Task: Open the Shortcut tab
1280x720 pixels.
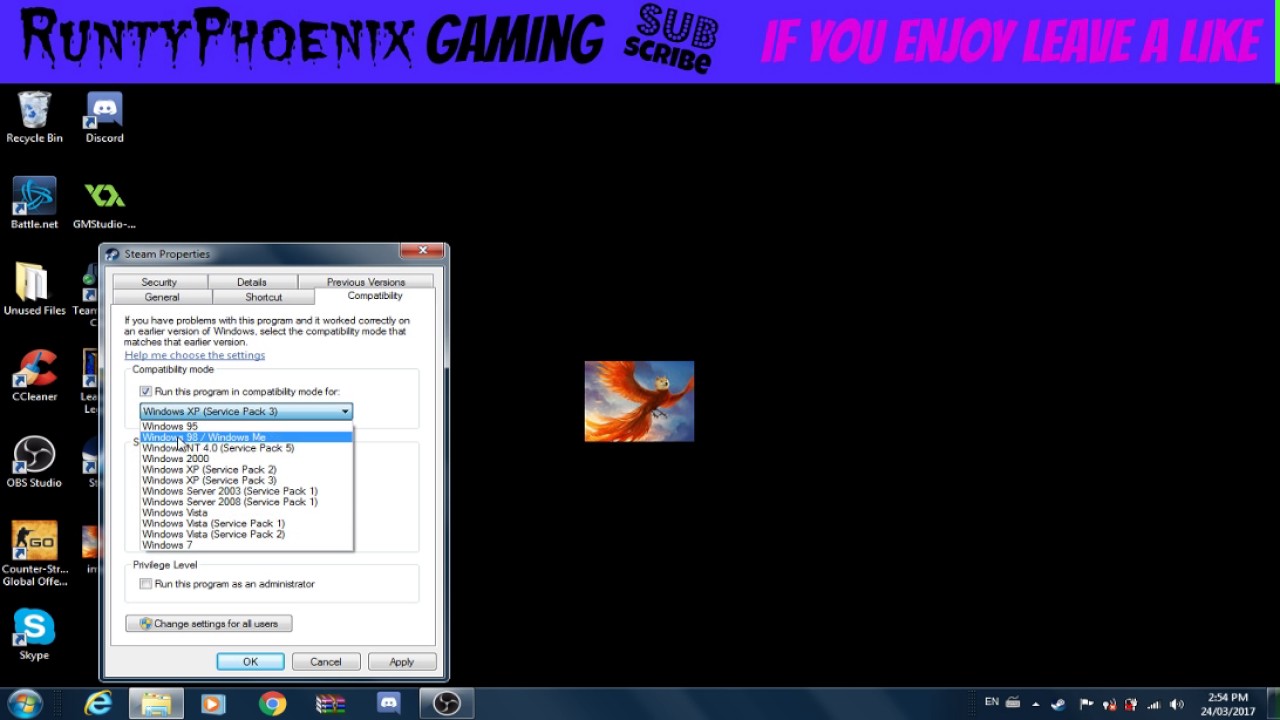Action: [x=264, y=297]
